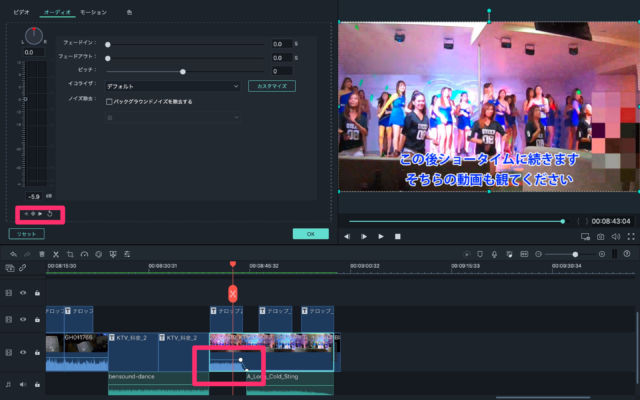Select the bensound-dance audio clip
Image resolution: width=640 pixels, height=400 pixels.
point(158,384)
